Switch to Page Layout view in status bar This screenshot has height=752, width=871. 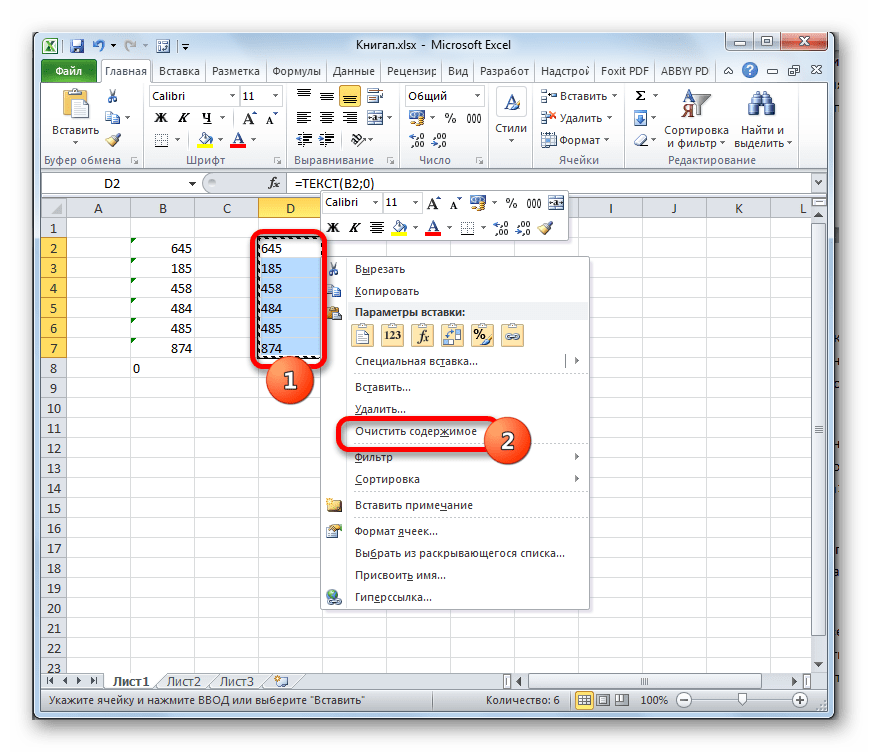pos(603,700)
